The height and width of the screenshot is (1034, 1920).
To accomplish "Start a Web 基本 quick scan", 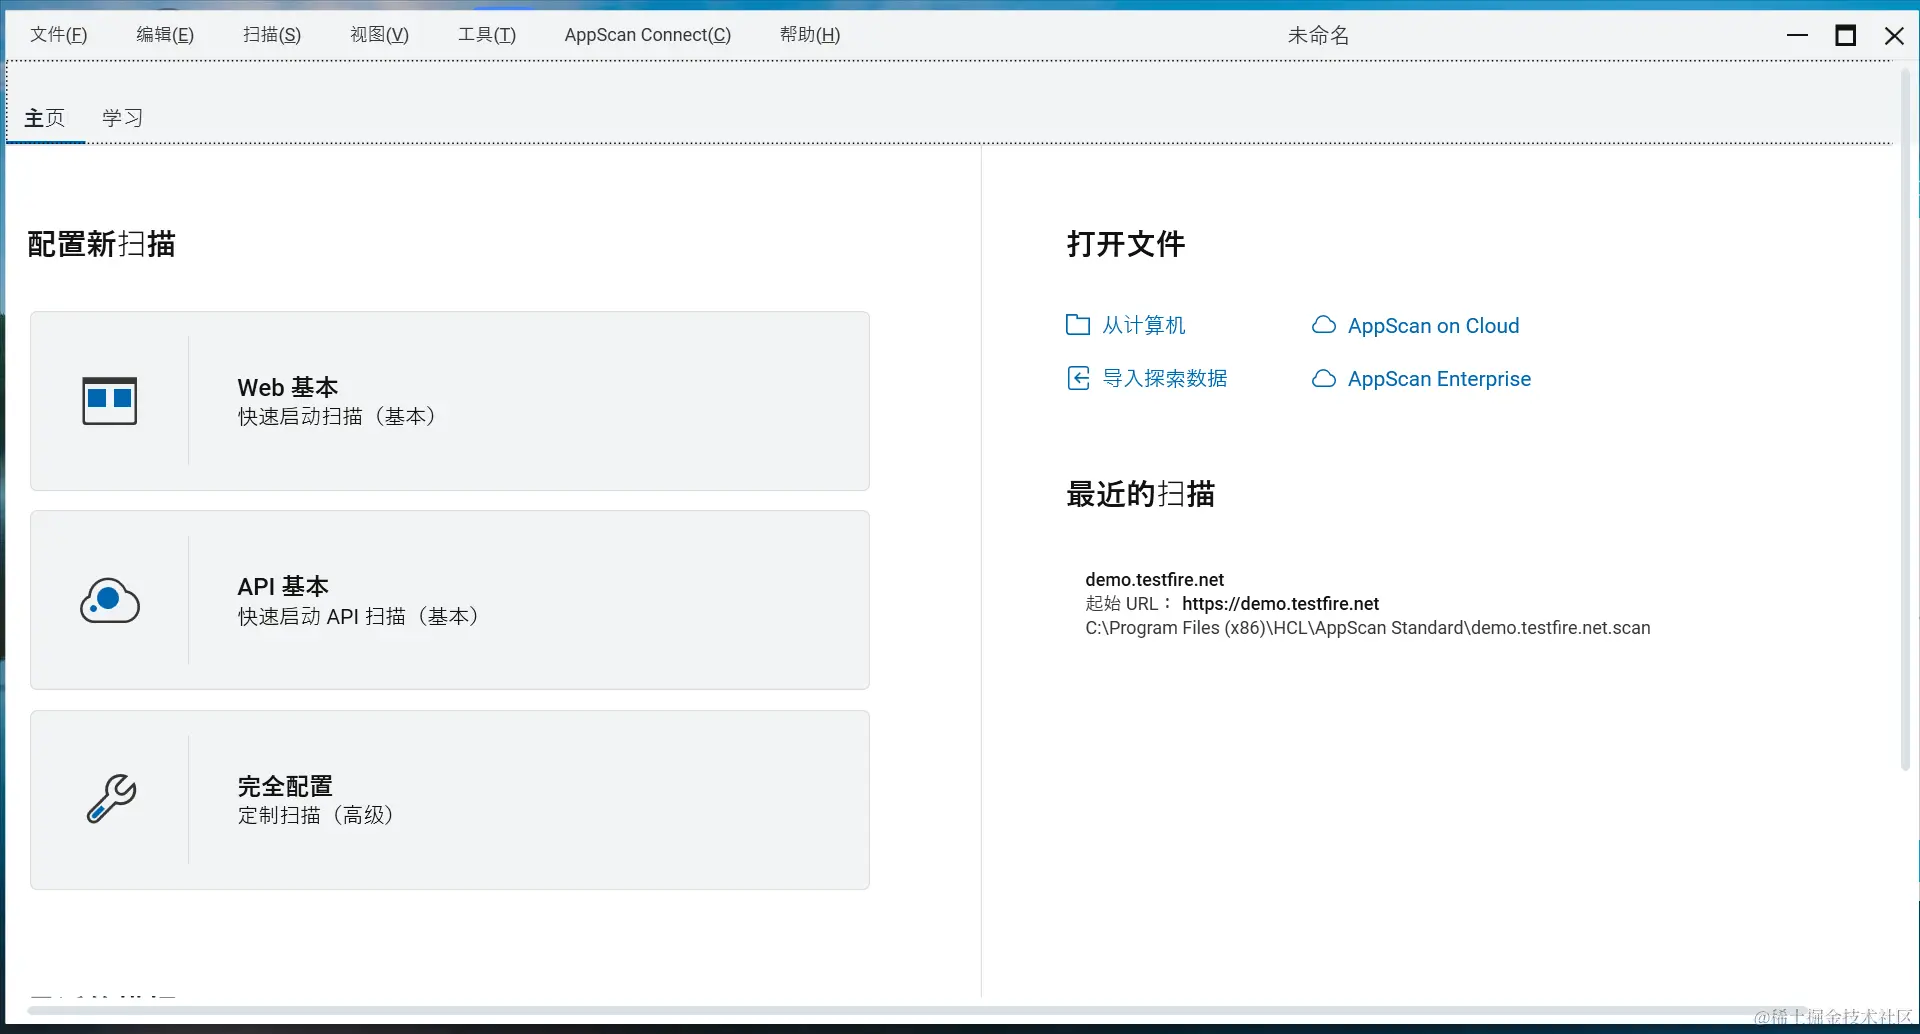I will (450, 401).
